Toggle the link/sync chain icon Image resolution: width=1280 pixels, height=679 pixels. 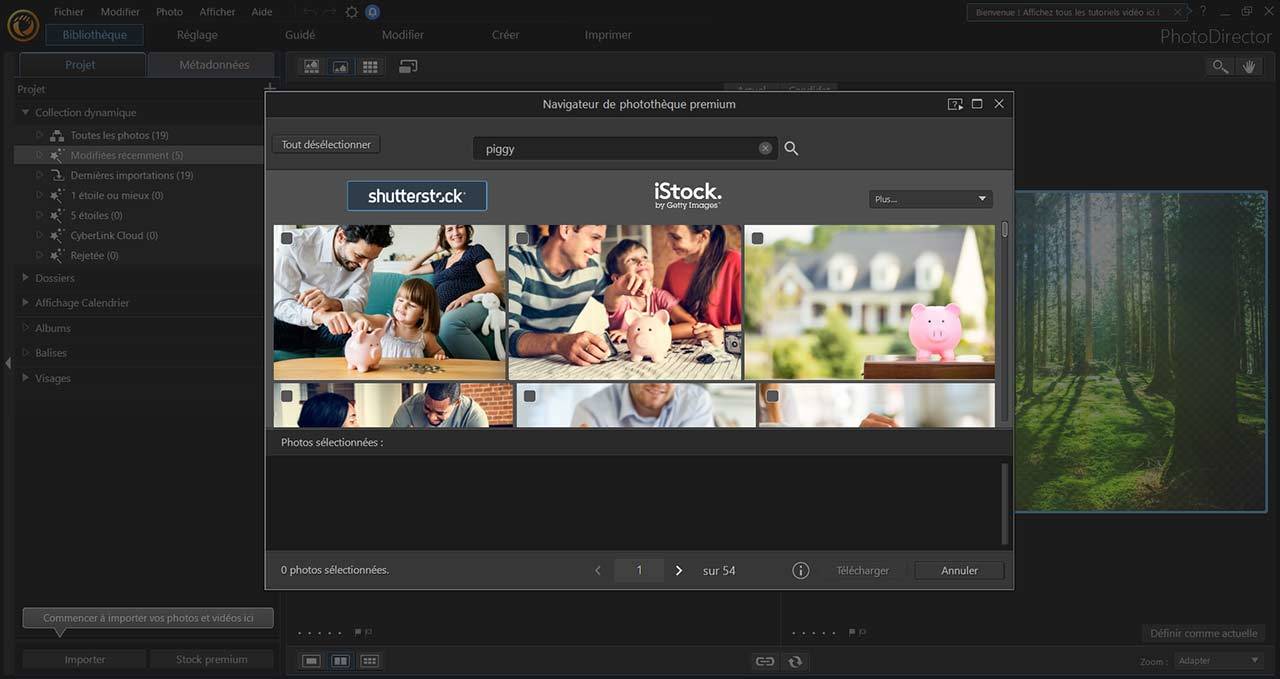tap(765, 661)
